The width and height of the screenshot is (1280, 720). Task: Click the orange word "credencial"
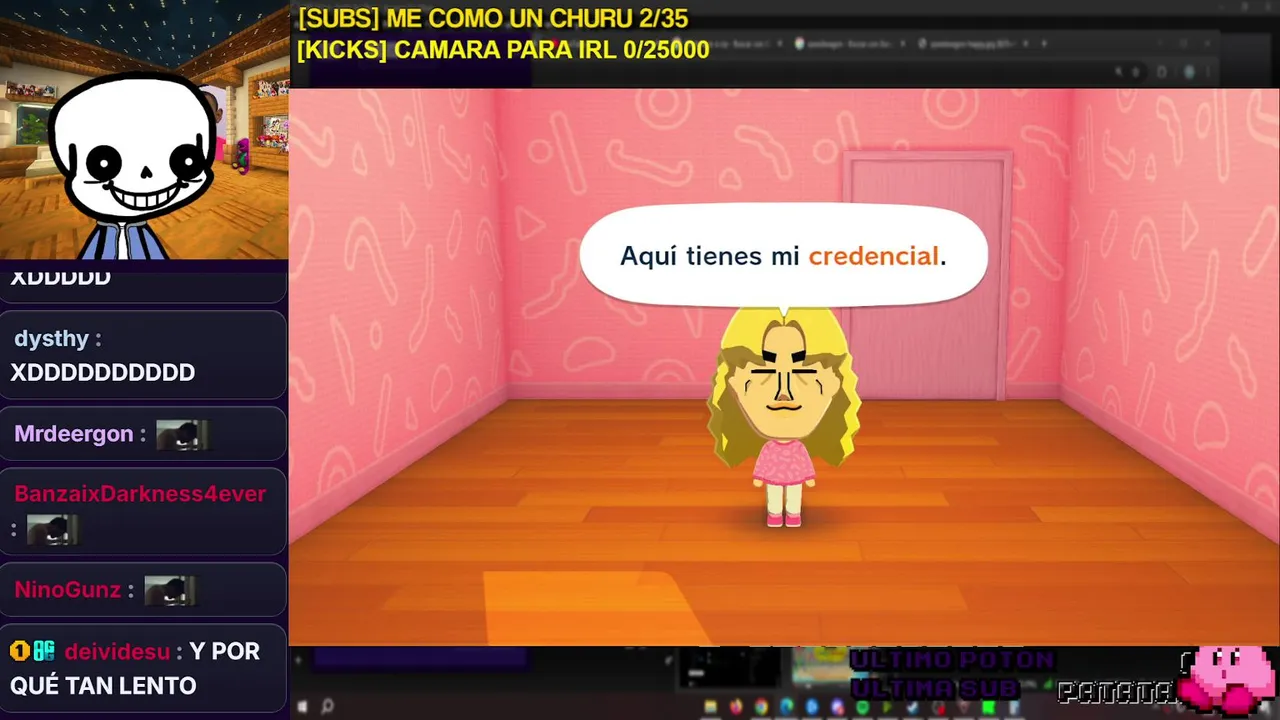pyautogui.click(x=874, y=256)
